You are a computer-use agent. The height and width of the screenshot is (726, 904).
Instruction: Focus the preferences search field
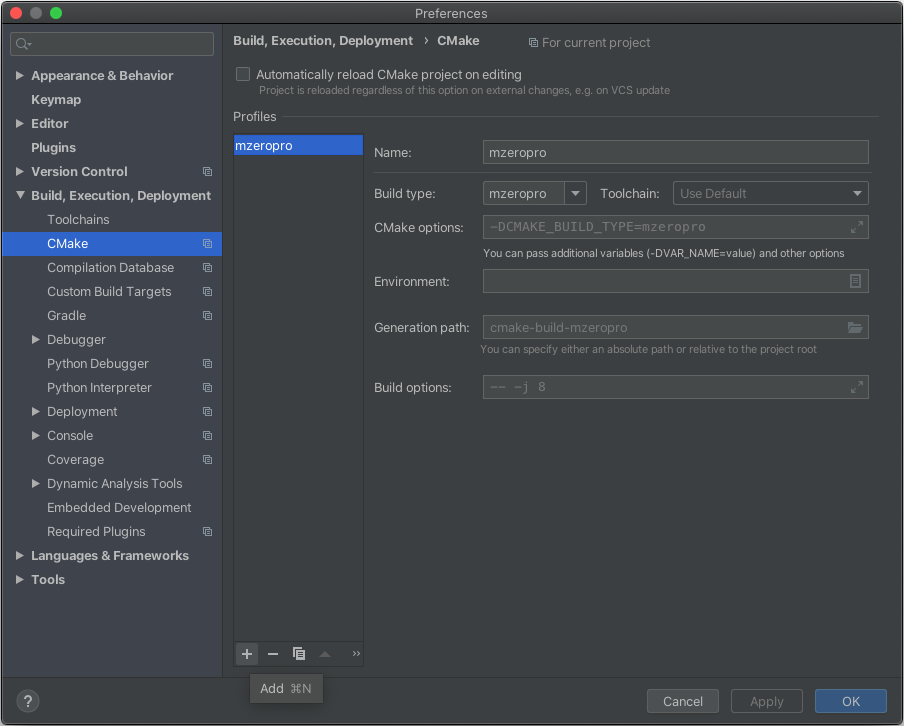pos(112,44)
